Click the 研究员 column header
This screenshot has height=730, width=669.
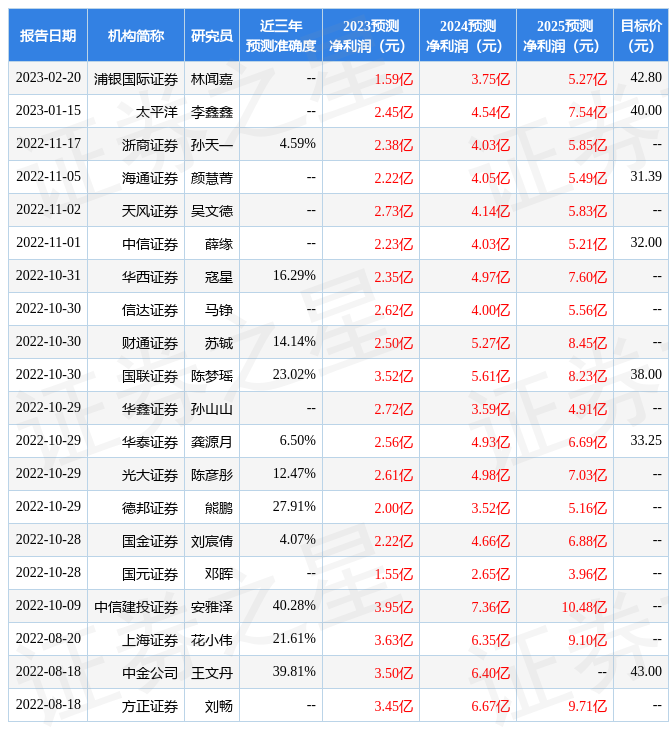(x=212, y=35)
